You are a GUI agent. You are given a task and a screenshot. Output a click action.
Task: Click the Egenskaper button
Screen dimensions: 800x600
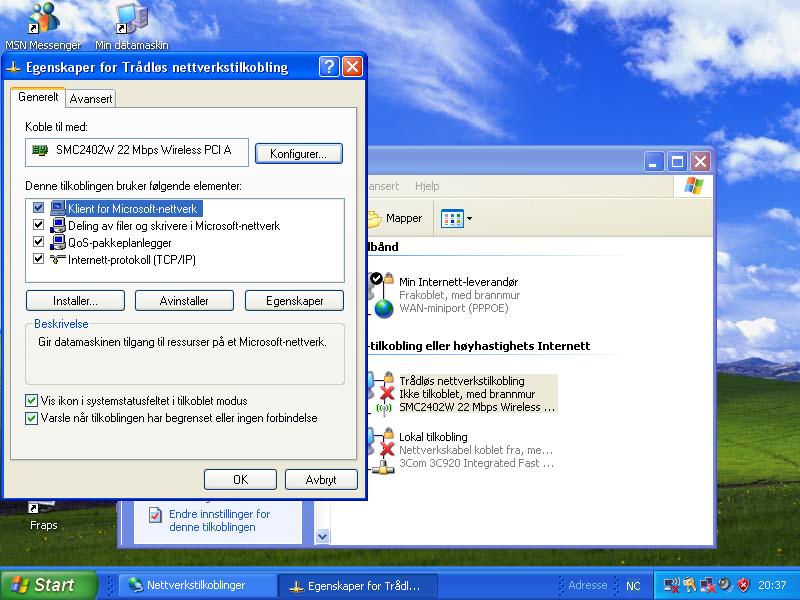pos(294,301)
